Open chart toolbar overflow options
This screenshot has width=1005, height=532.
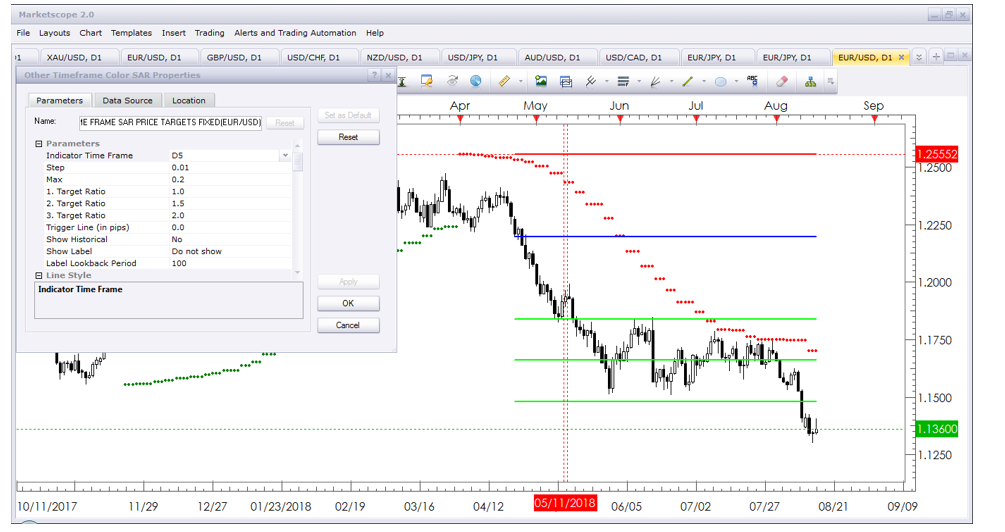pos(831,81)
